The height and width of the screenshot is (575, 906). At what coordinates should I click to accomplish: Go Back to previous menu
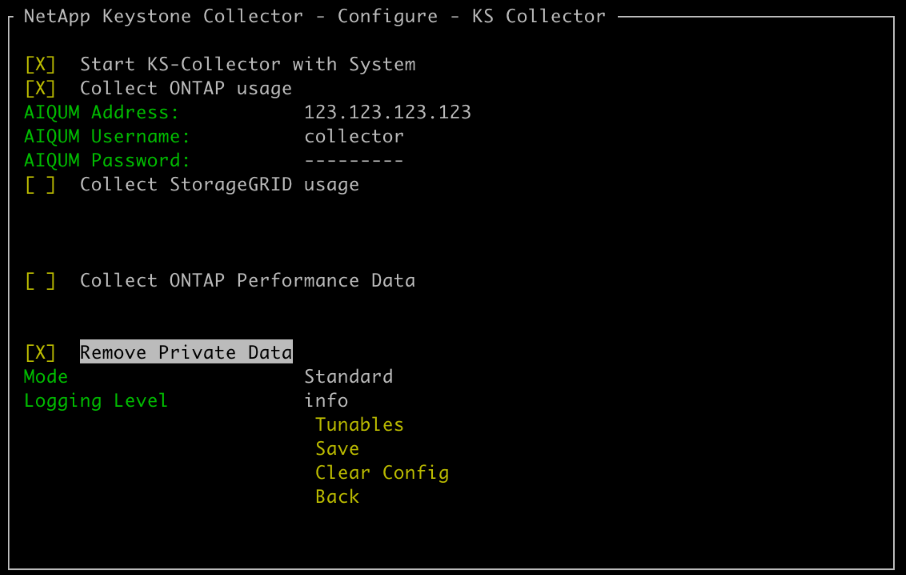tap(337, 497)
